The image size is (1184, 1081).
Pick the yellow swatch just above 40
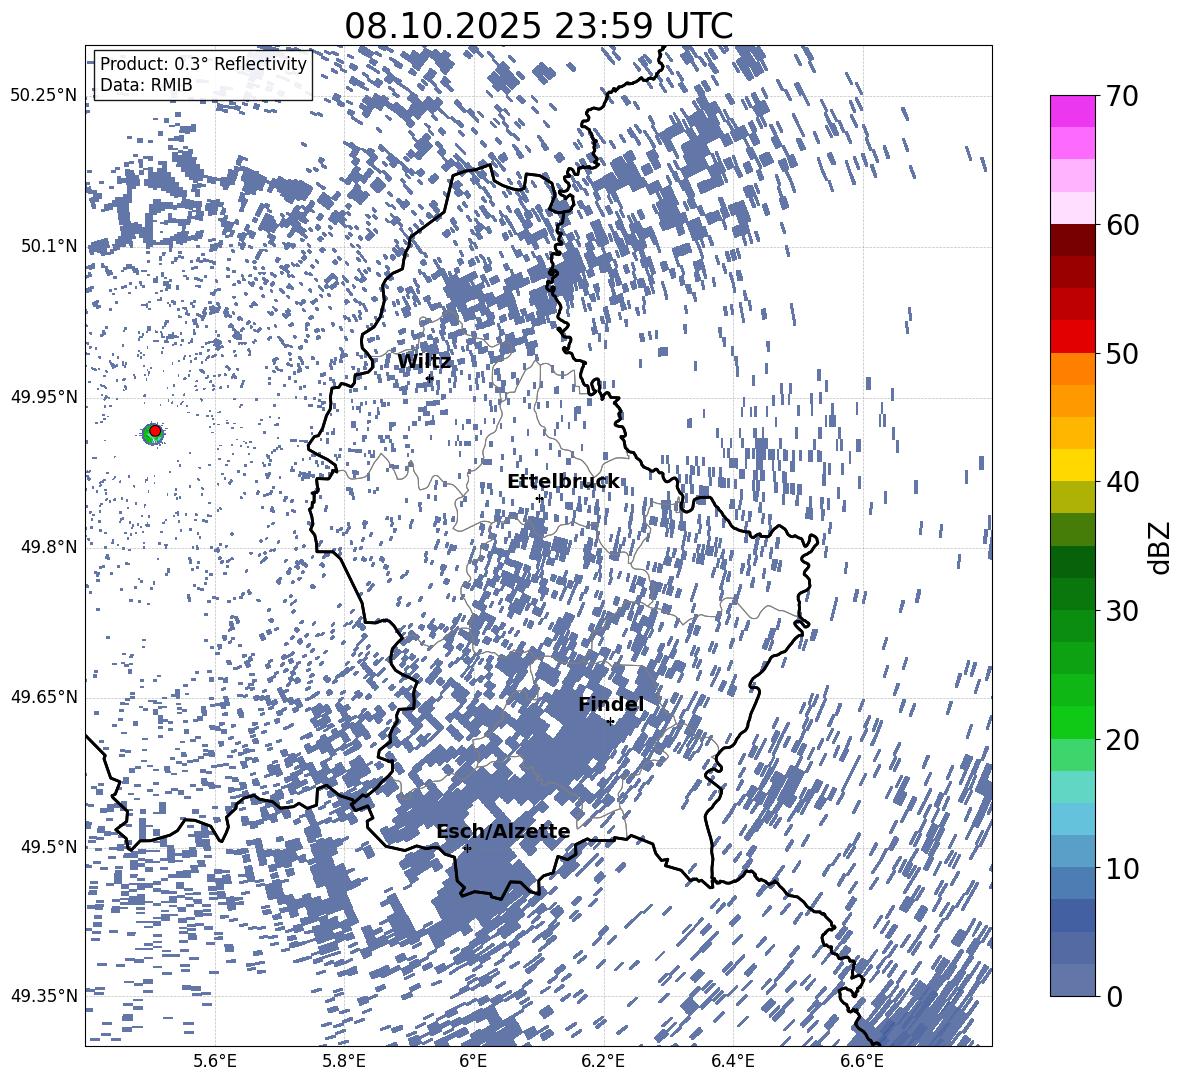point(1072,466)
